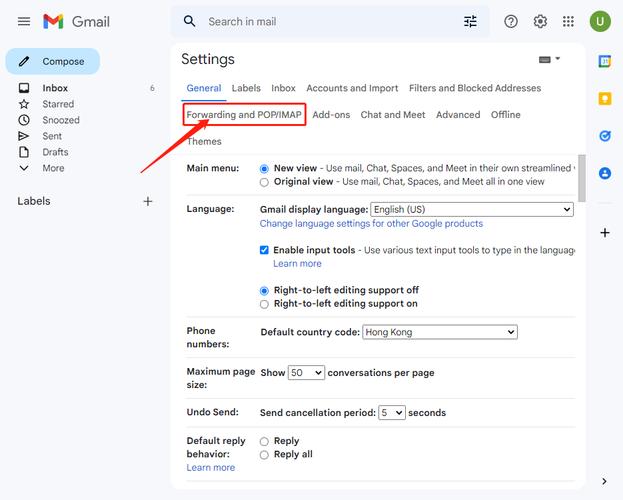Open Google Keep in side panel
The height and width of the screenshot is (500, 623).
coord(605,98)
